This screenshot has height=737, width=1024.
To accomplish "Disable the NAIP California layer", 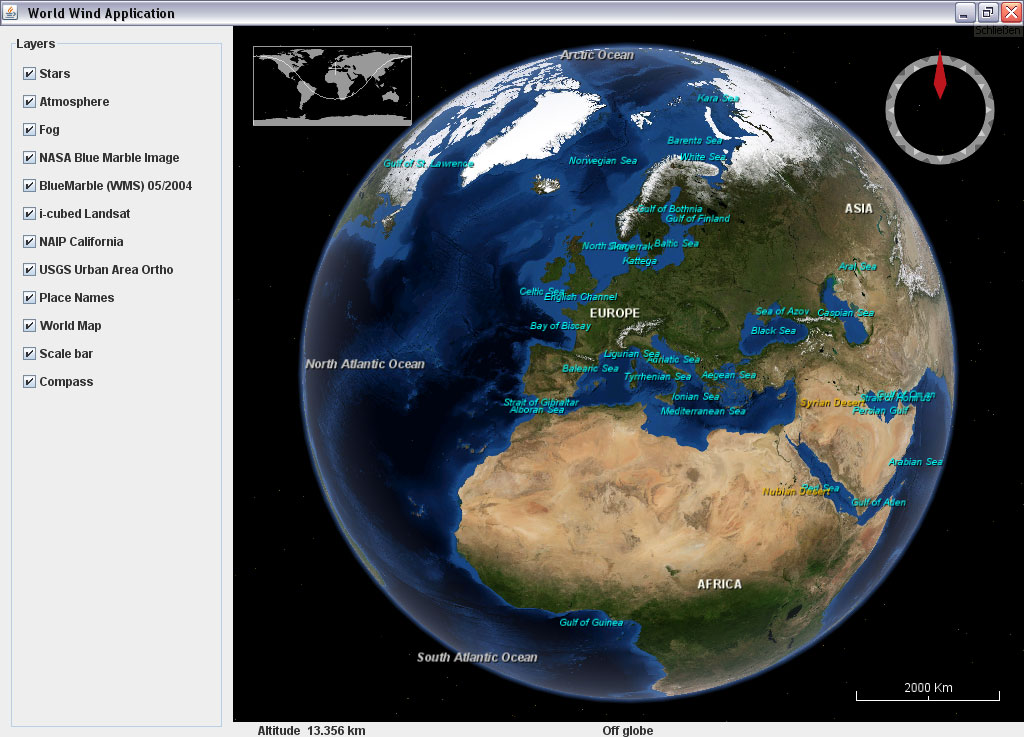I will click(29, 242).
